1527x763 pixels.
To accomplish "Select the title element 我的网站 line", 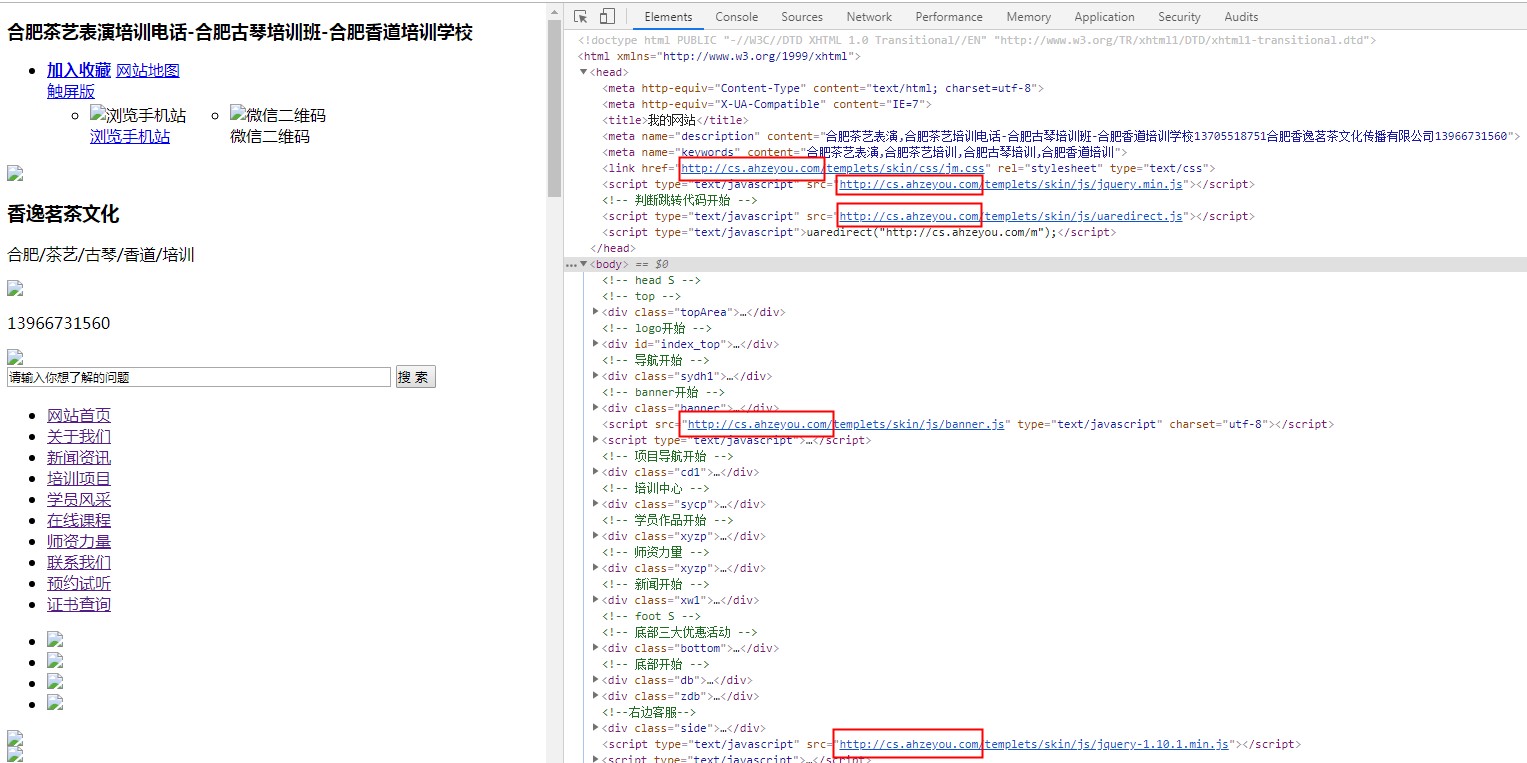I will tap(675, 120).
